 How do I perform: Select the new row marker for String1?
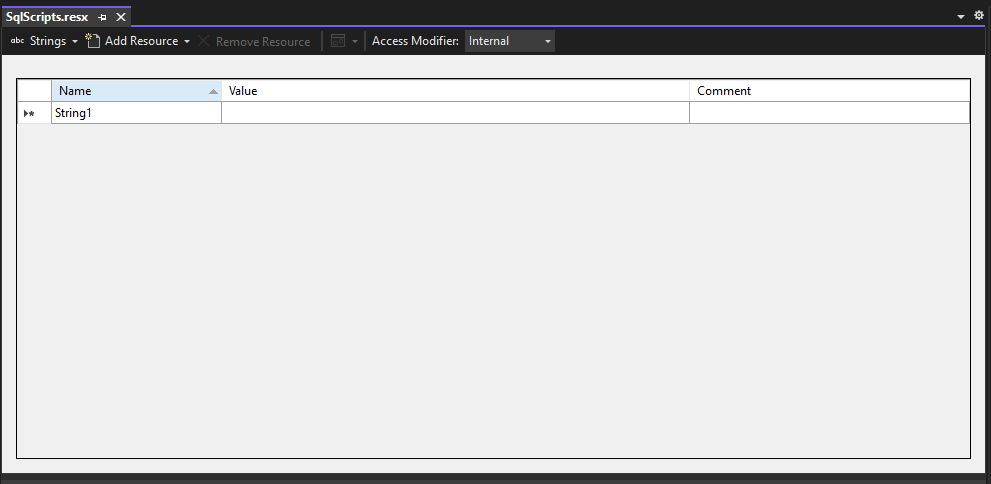click(x=34, y=113)
